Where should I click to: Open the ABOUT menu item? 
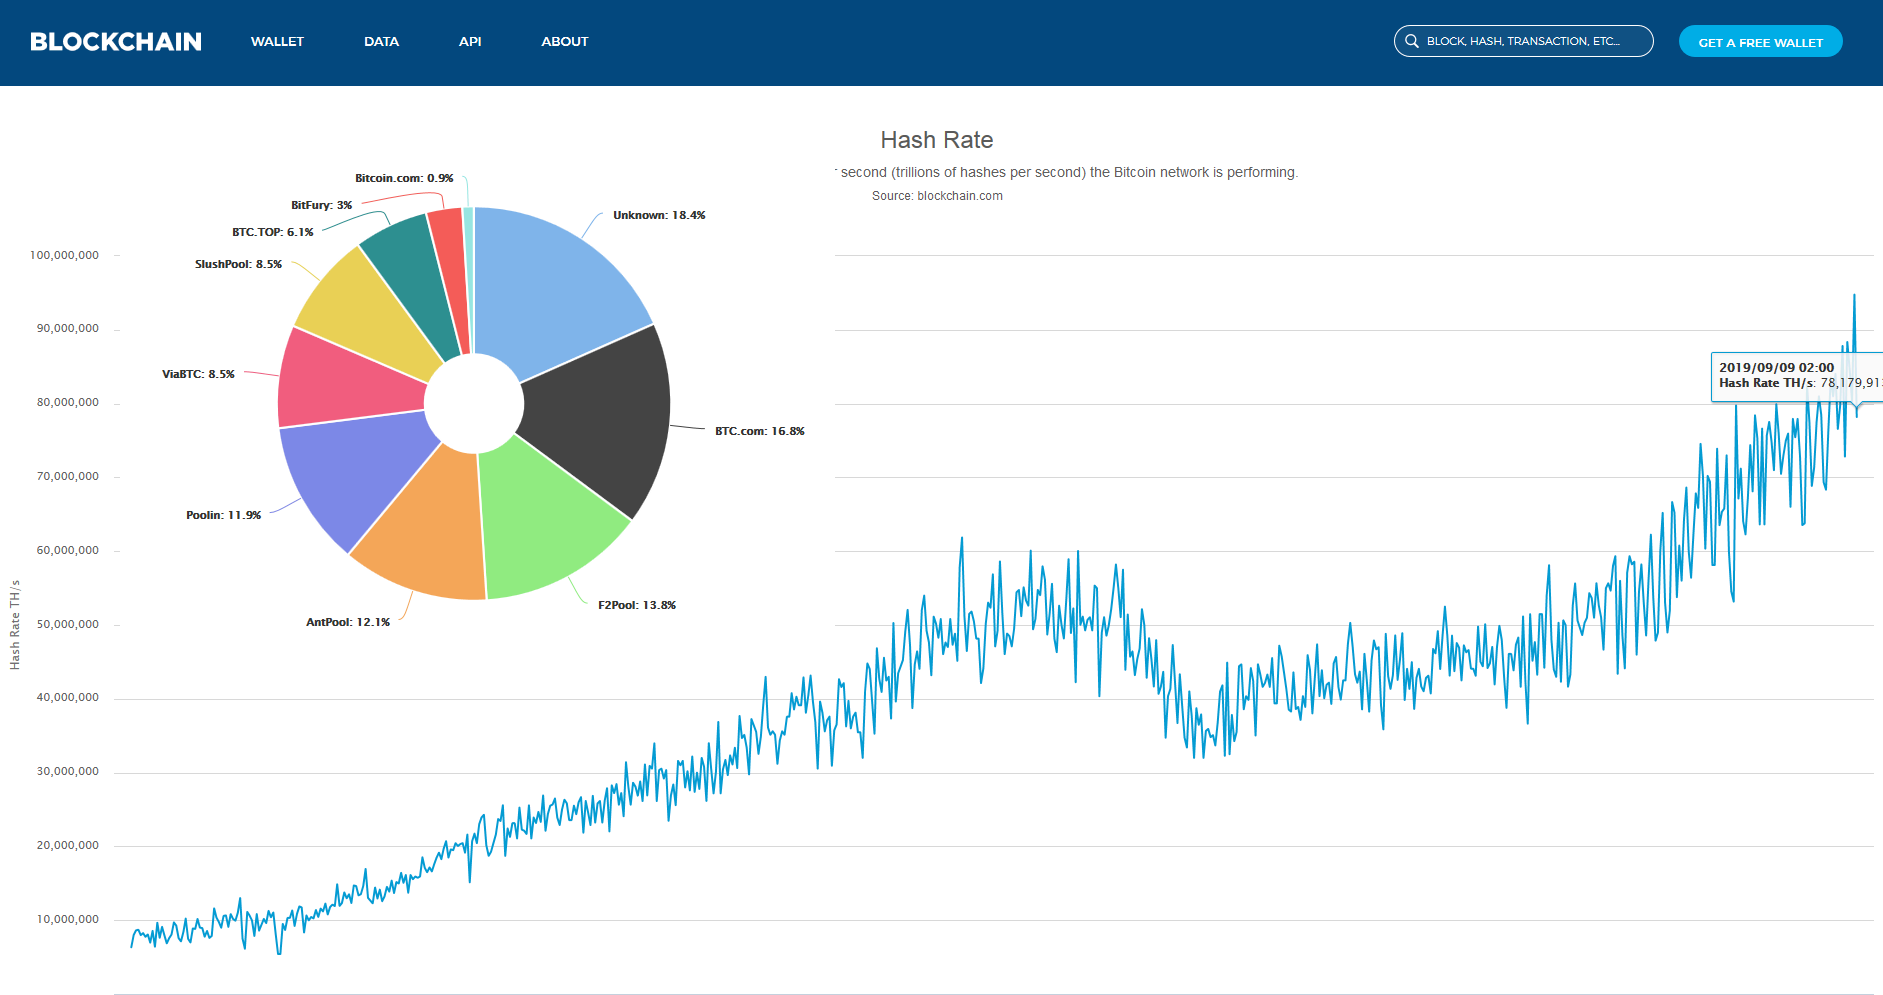pyautogui.click(x=565, y=41)
